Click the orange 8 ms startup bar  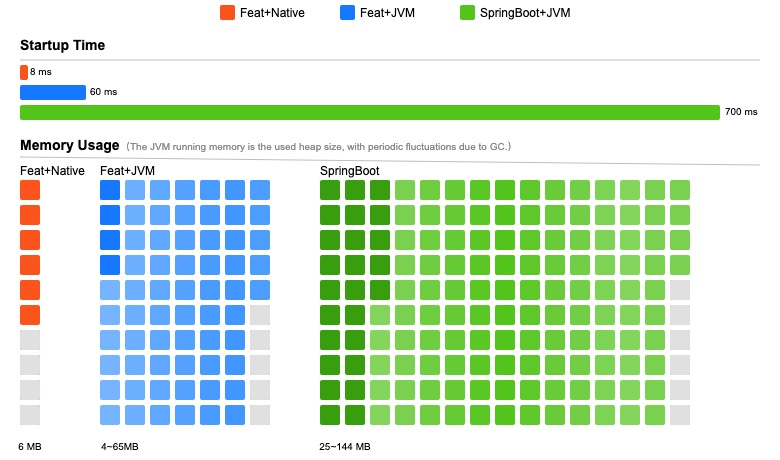24,72
